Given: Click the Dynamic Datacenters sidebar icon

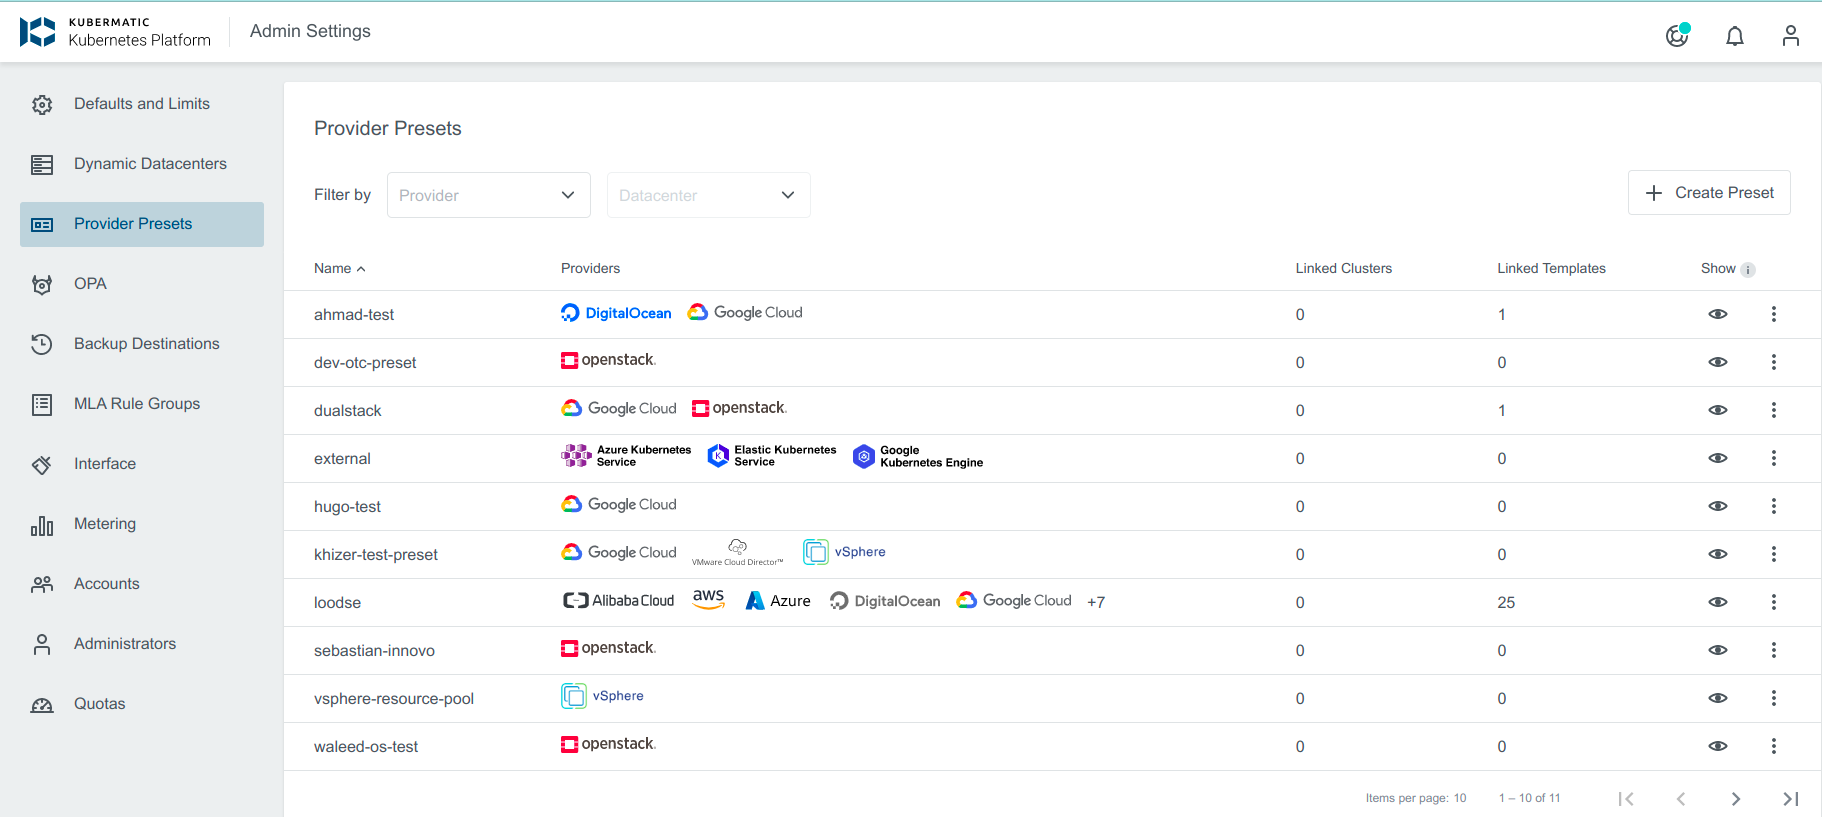Looking at the screenshot, I should point(42,164).
